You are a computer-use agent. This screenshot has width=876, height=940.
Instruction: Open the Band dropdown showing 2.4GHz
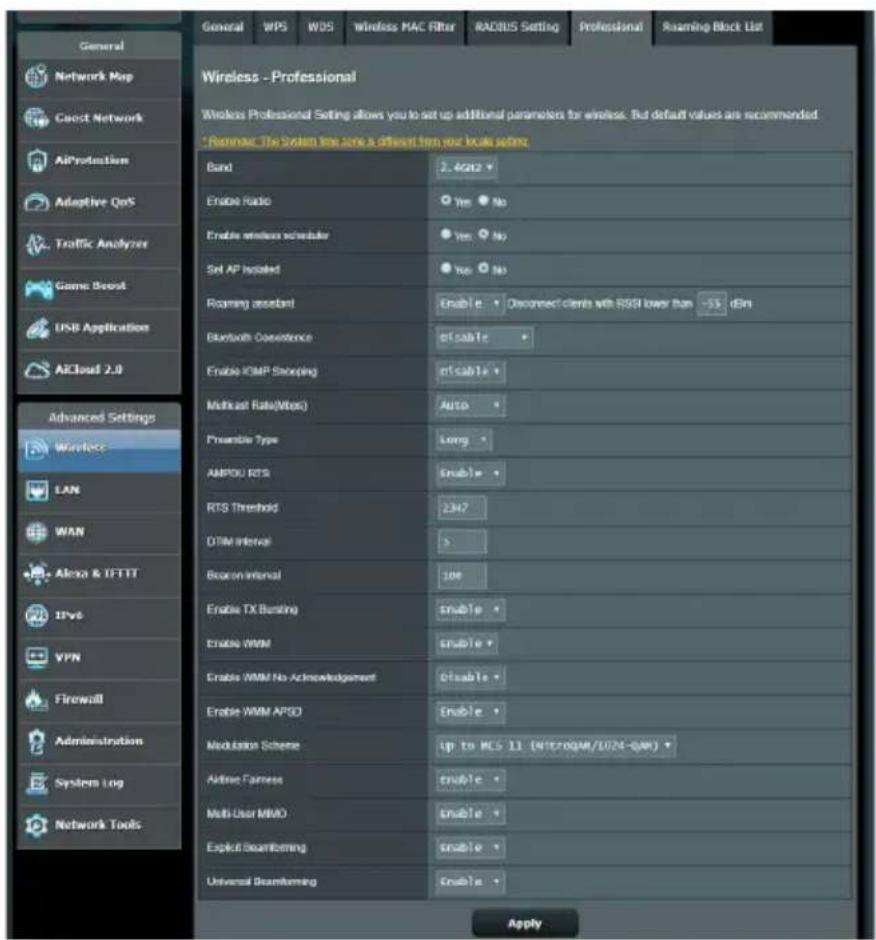pos(466,167)
